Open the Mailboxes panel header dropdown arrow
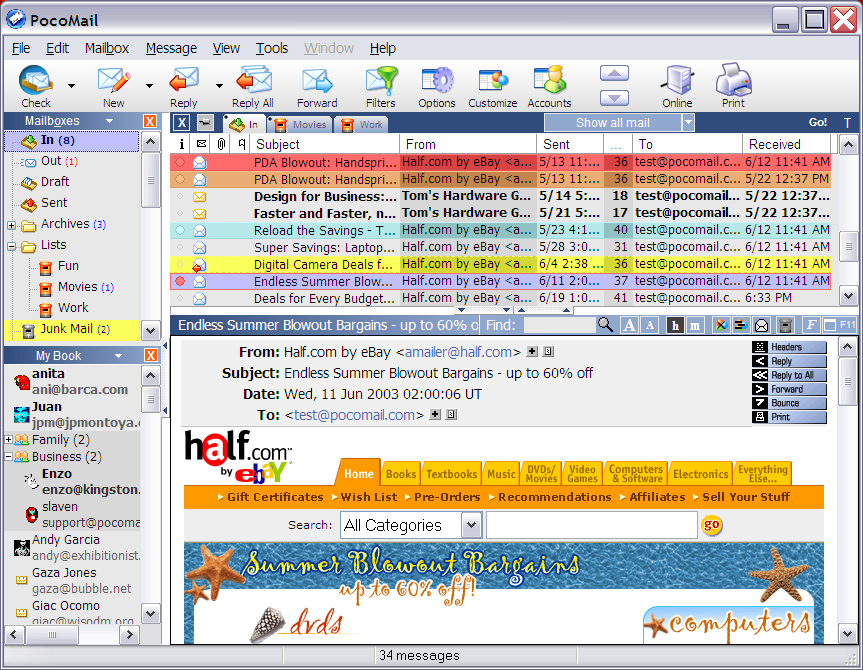Image resolution: width=863 pixels, height=670 pixels. (x=109, y=121)
